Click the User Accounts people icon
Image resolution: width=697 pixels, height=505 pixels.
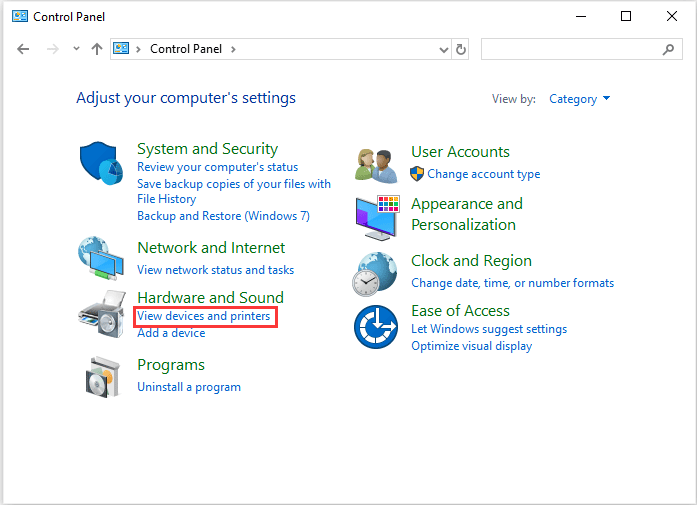376,166
